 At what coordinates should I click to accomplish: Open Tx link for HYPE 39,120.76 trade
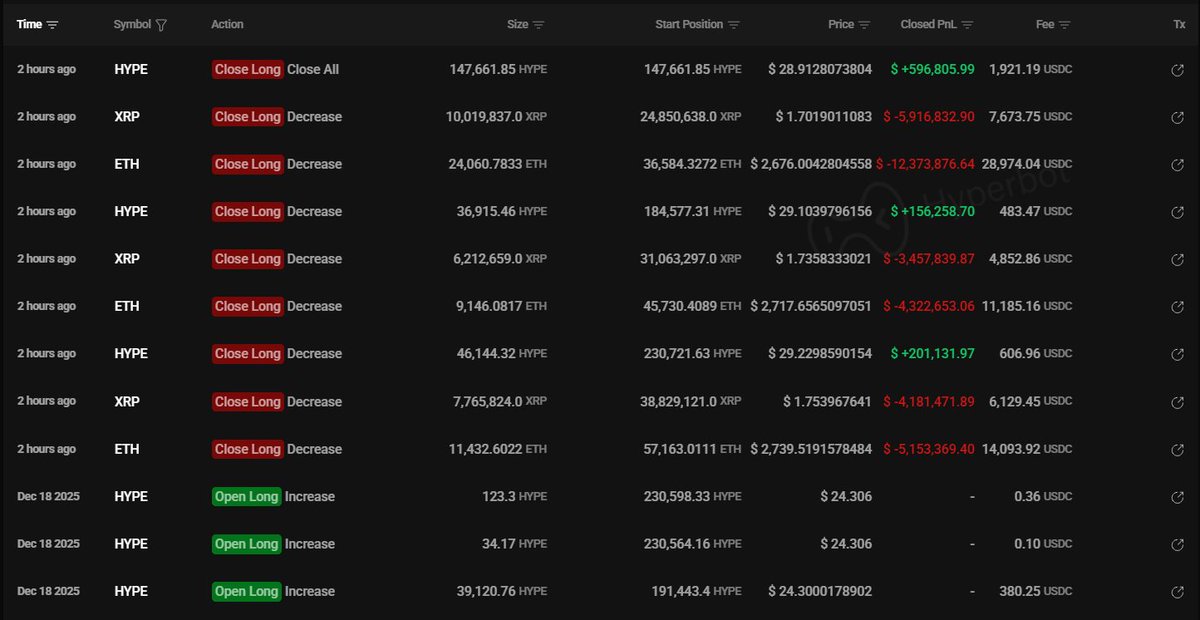(1177, 592)
